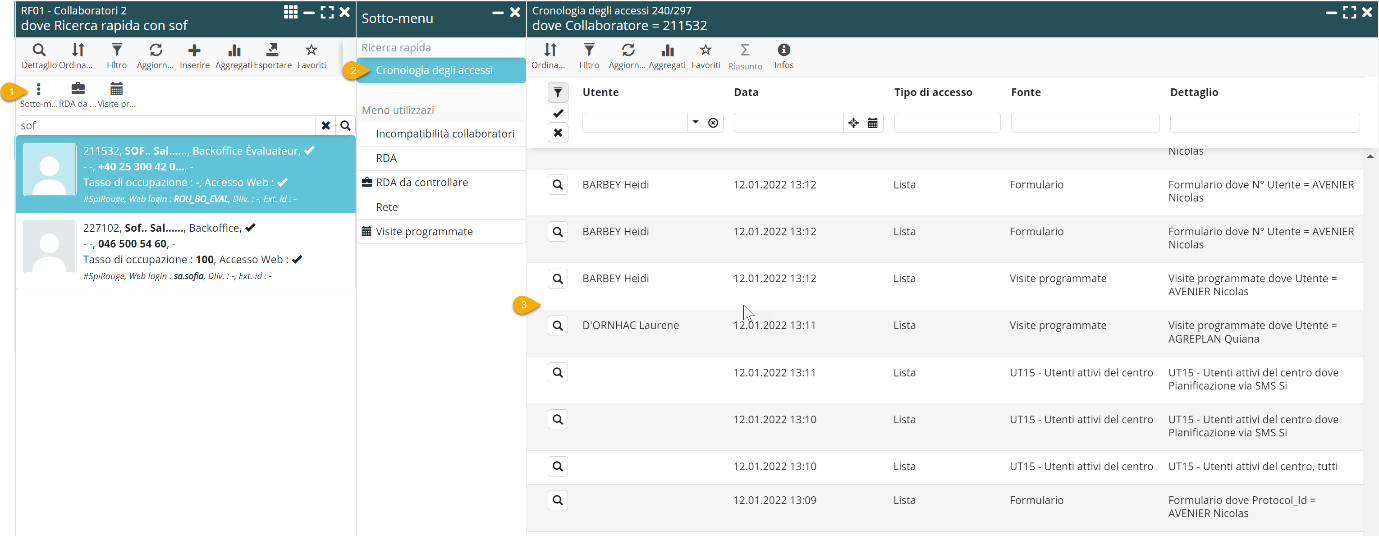
Task: Toggle the filter row funnel button beside Utente
Action: tap(558, 93)
